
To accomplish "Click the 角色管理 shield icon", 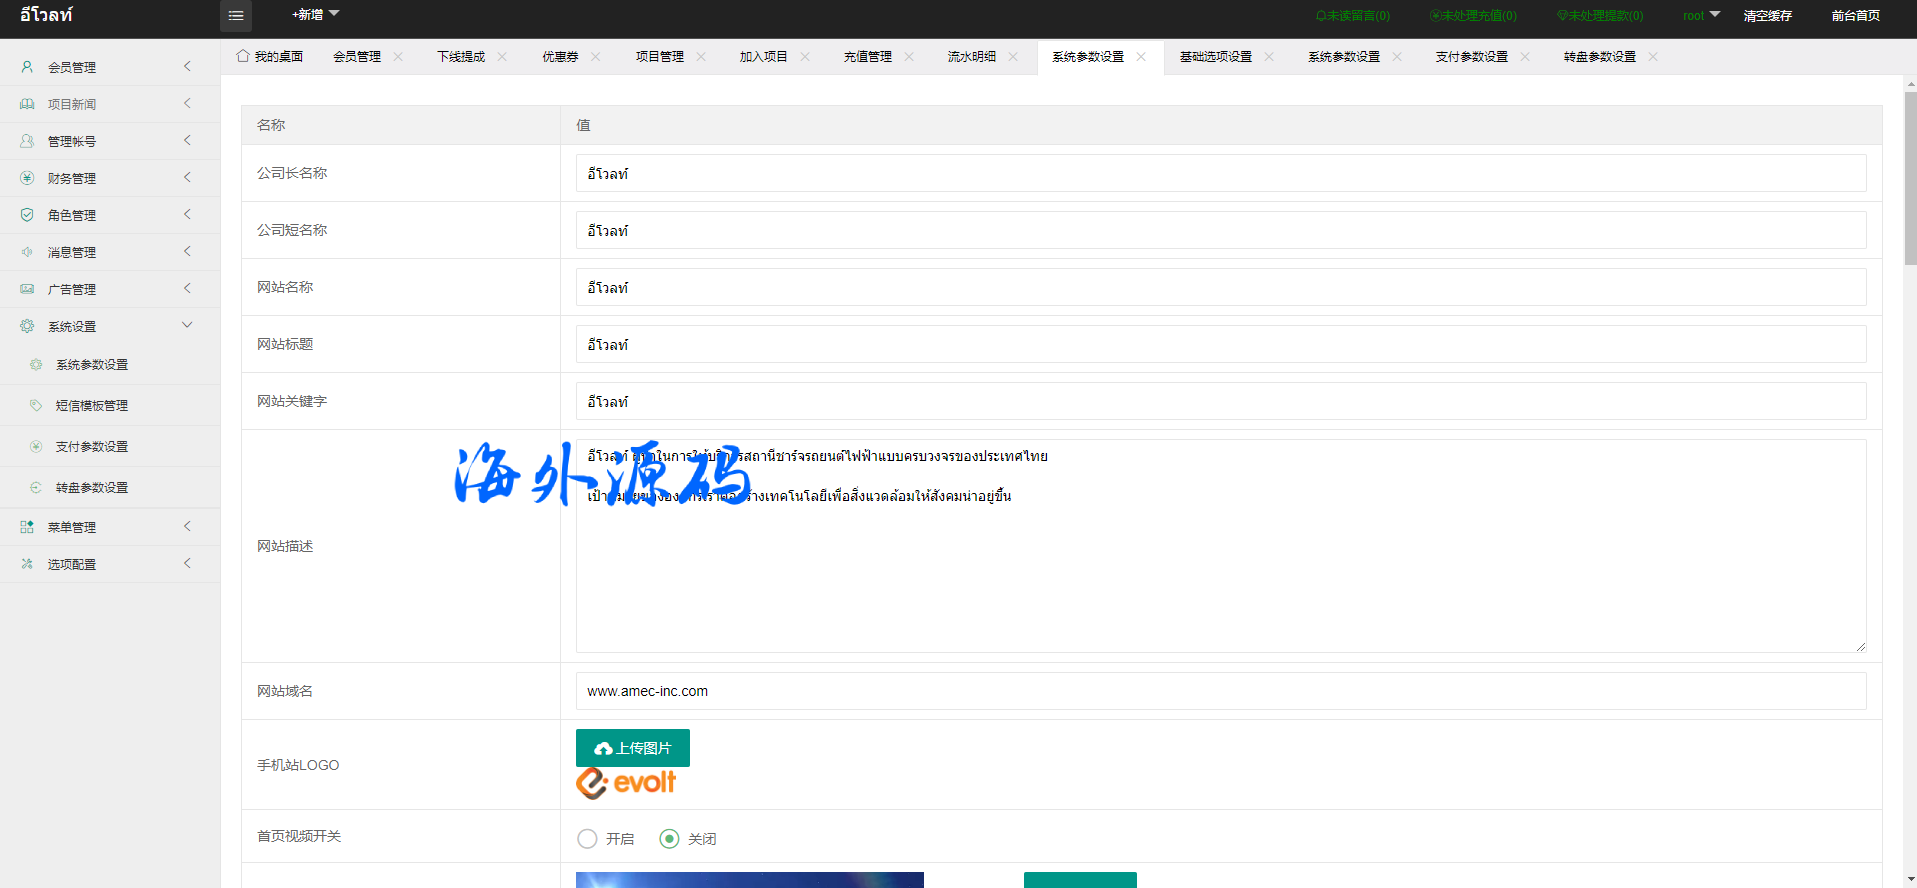I will pos(27,215).
